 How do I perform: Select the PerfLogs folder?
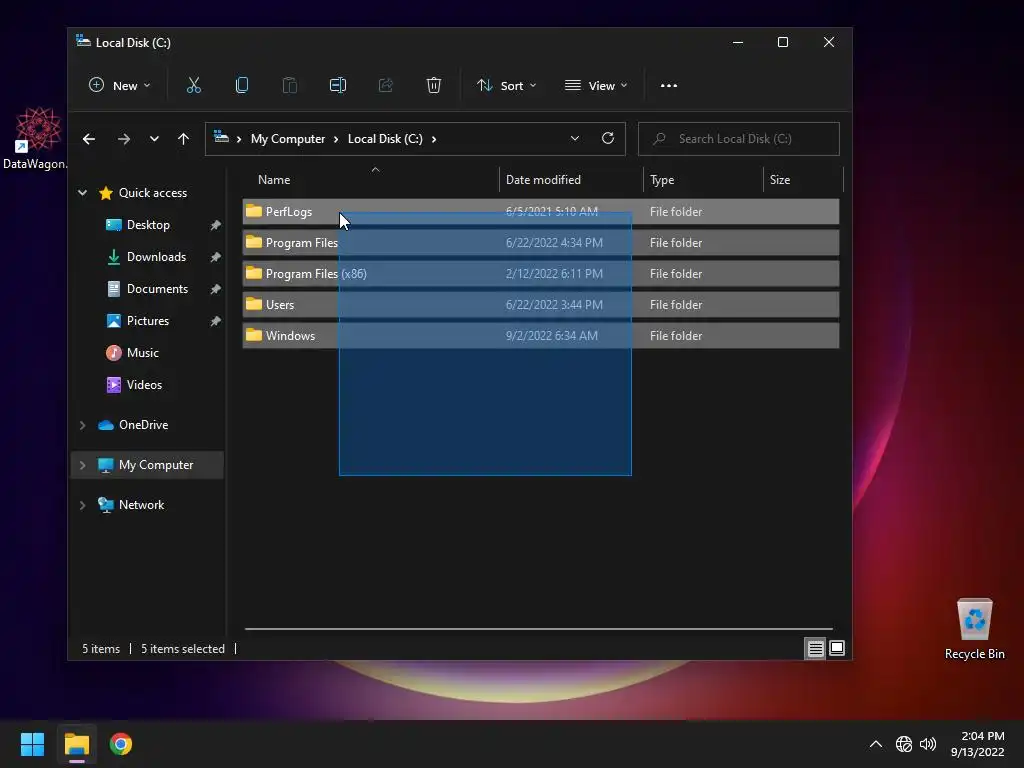(x=541, y=212)
